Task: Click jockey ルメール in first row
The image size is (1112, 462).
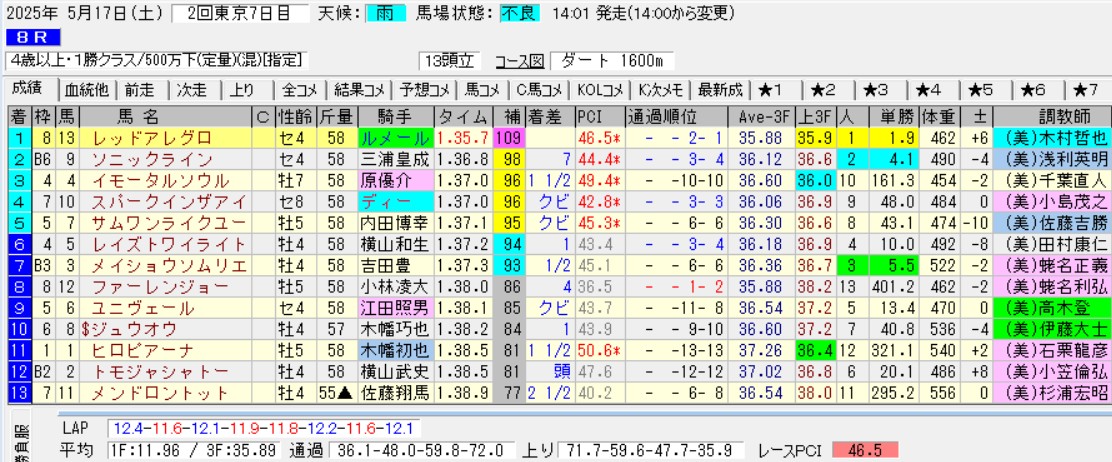Action: coord(399,138)
